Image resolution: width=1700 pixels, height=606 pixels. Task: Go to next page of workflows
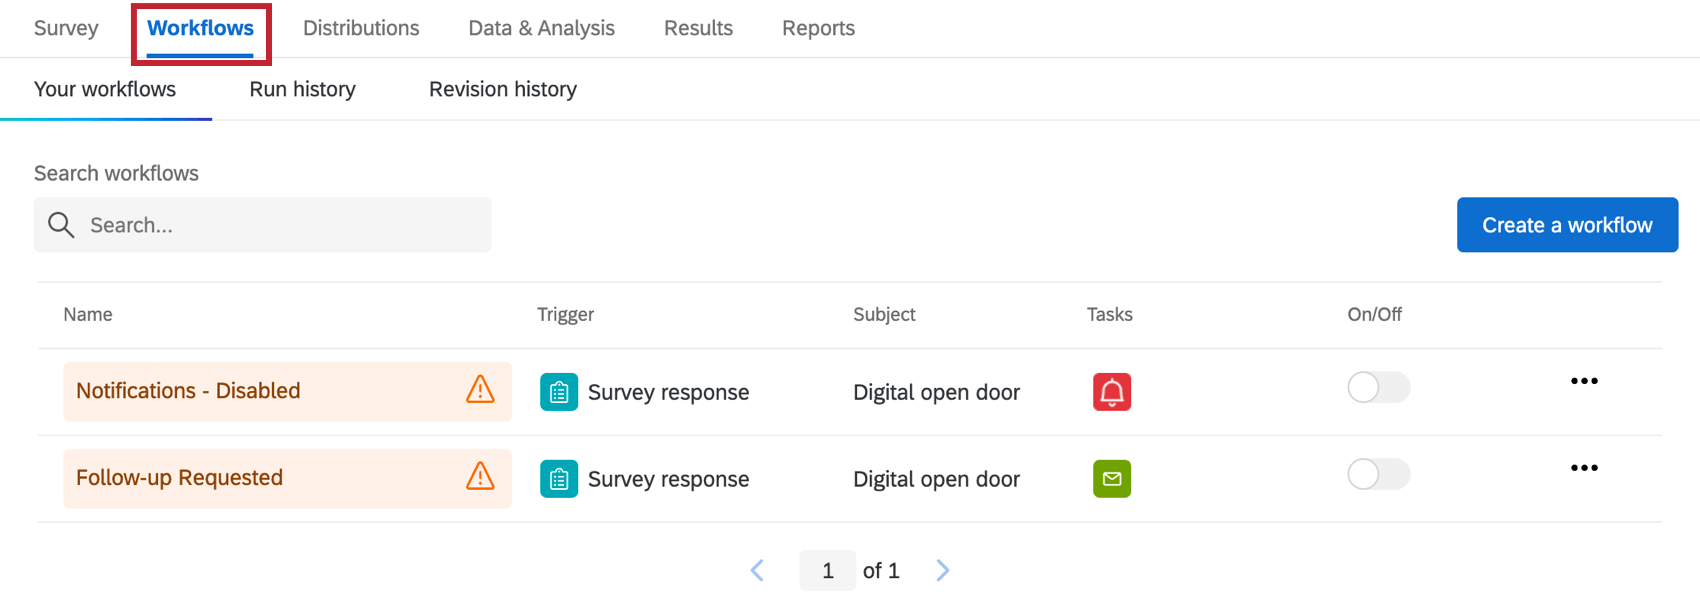pyautogui.click(x=942, y=570)
